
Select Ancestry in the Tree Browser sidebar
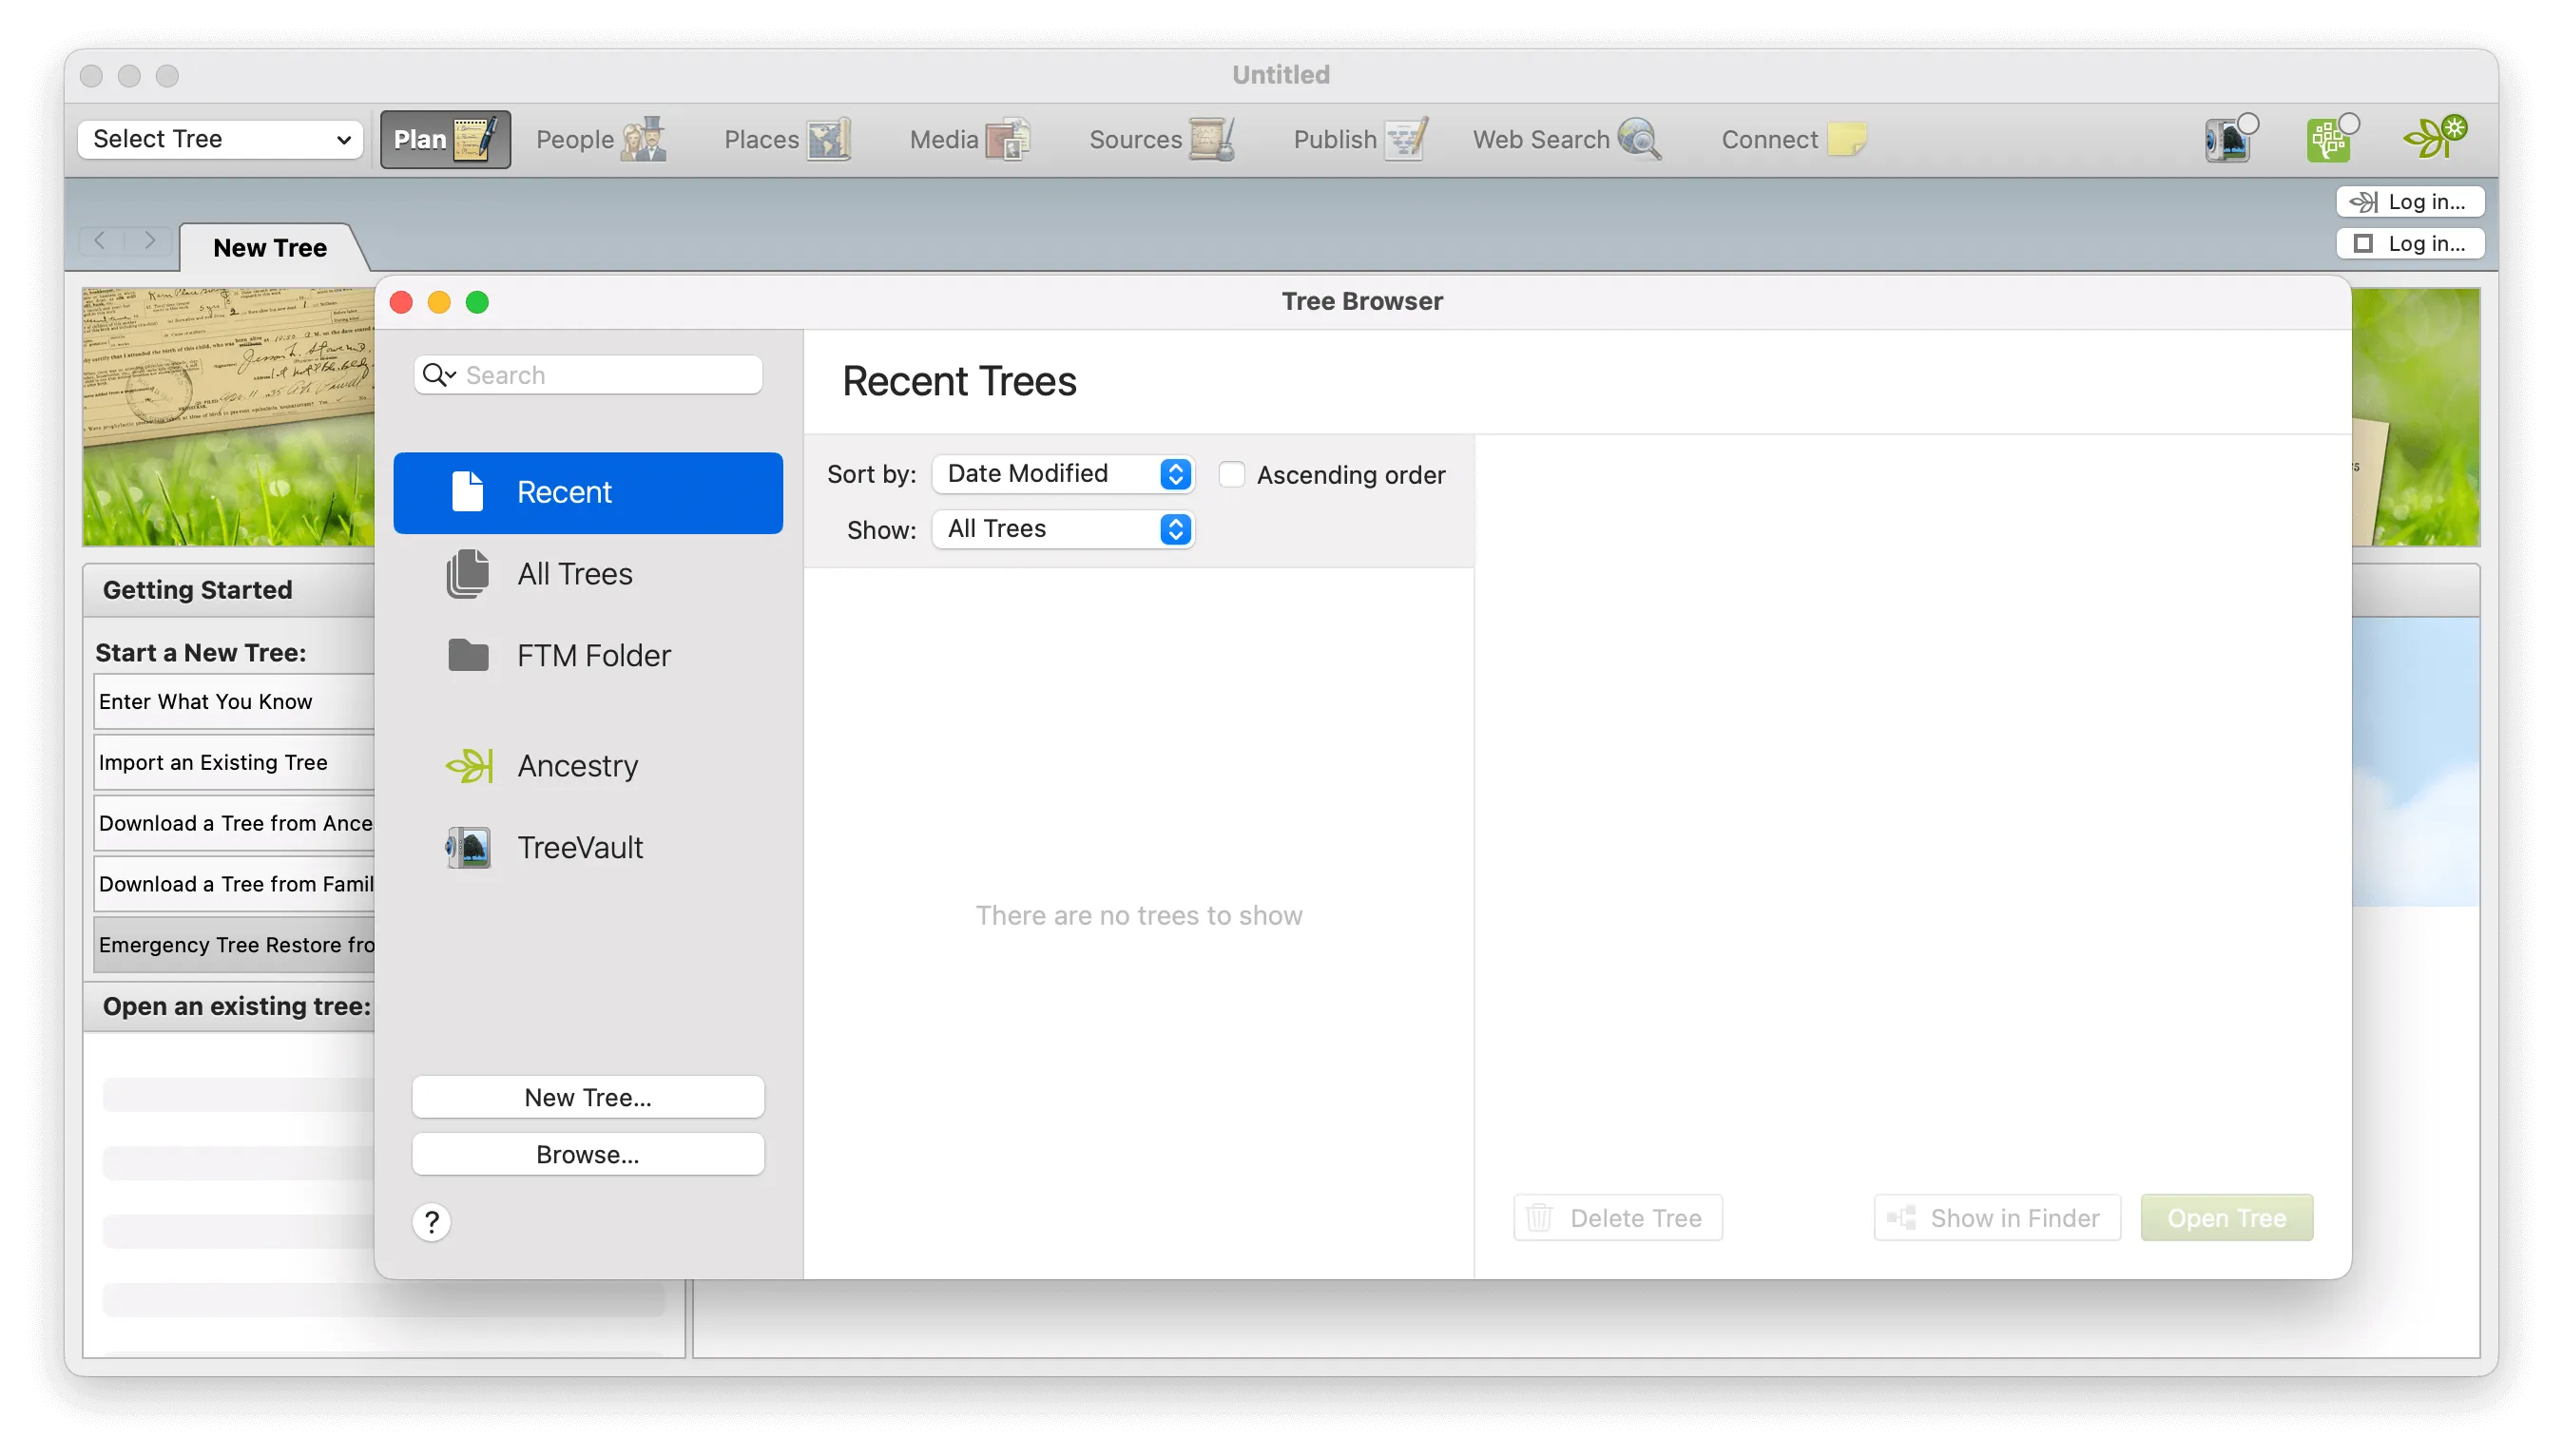pyautogui.click(x=578, y=765)
